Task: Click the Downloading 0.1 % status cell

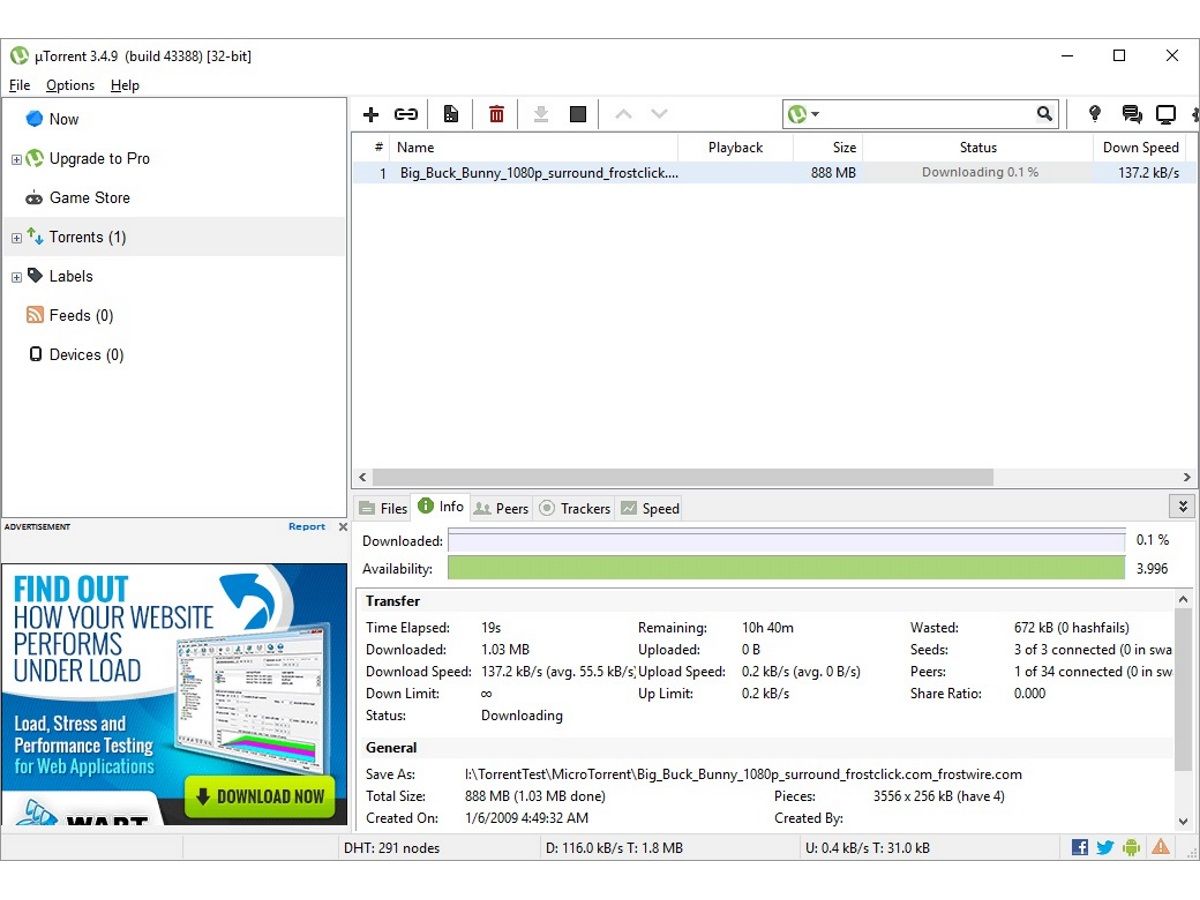Action: tap(980, 172)
